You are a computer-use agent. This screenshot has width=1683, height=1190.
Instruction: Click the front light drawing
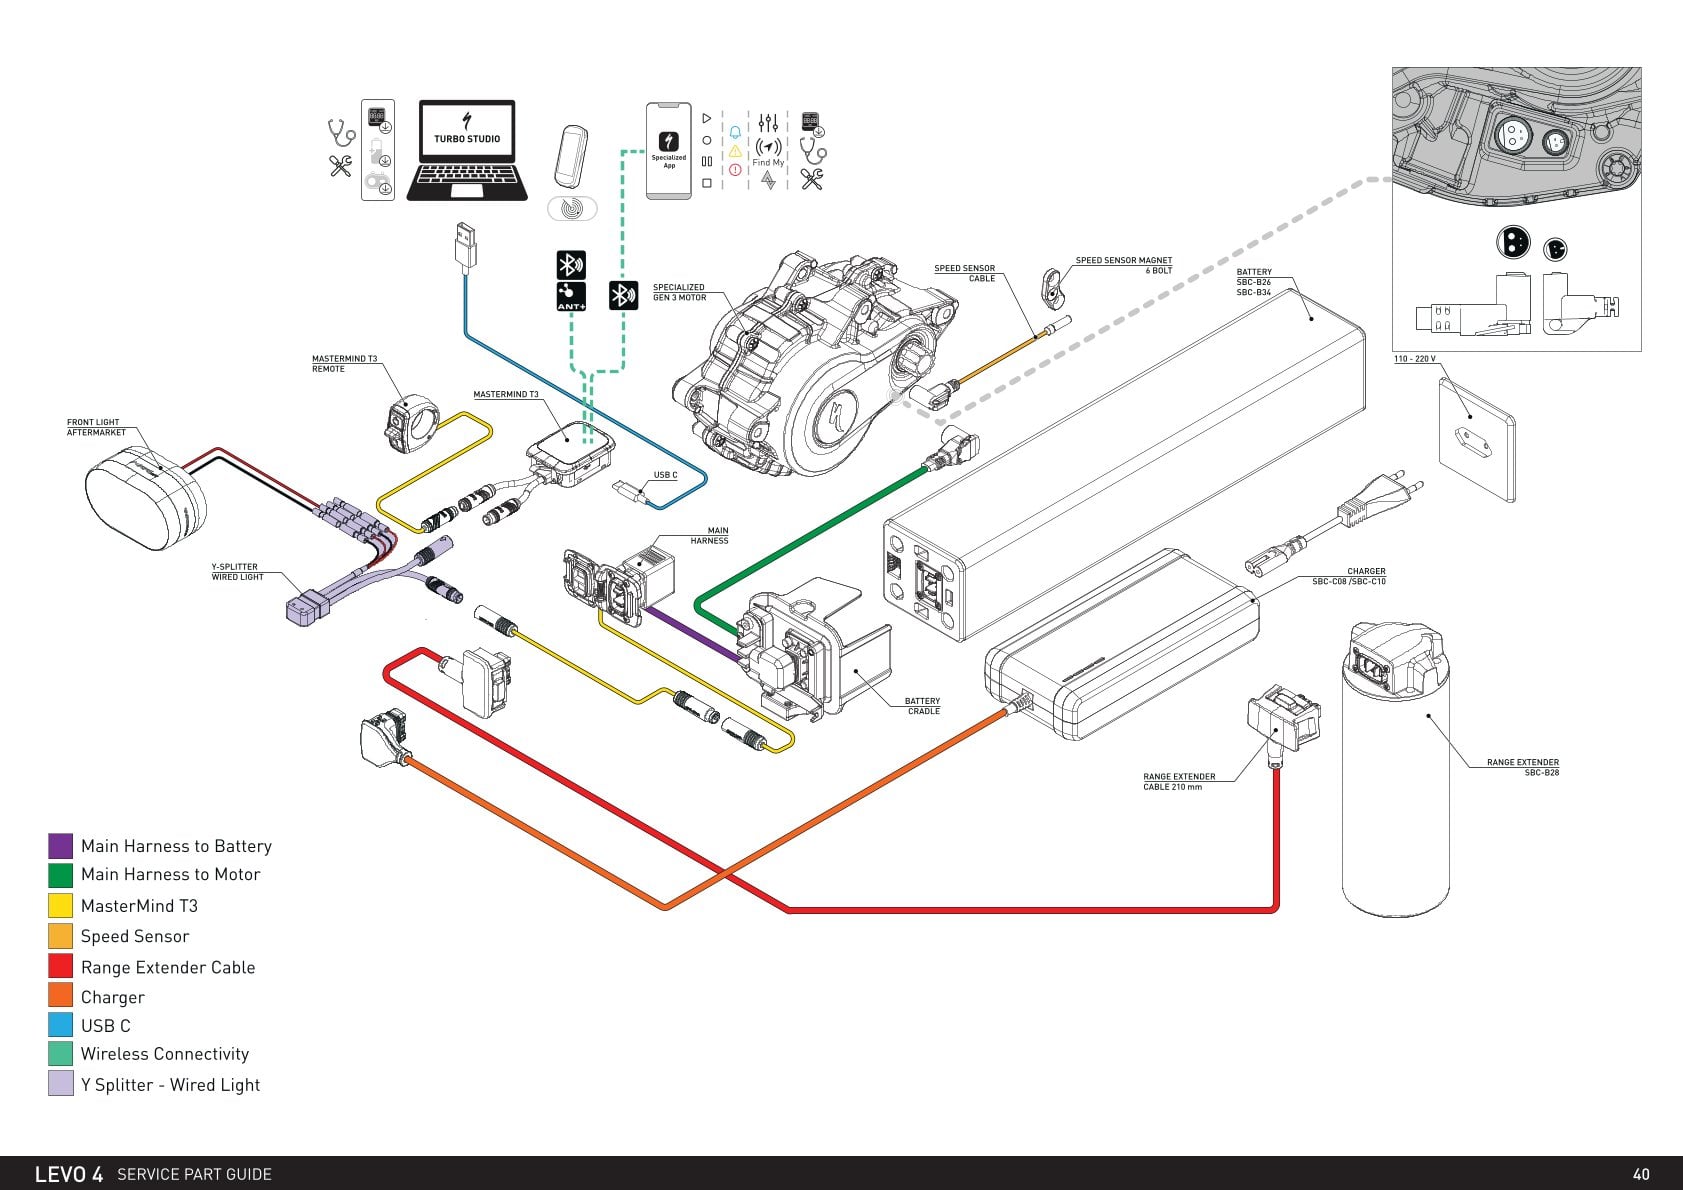(146, 497)
